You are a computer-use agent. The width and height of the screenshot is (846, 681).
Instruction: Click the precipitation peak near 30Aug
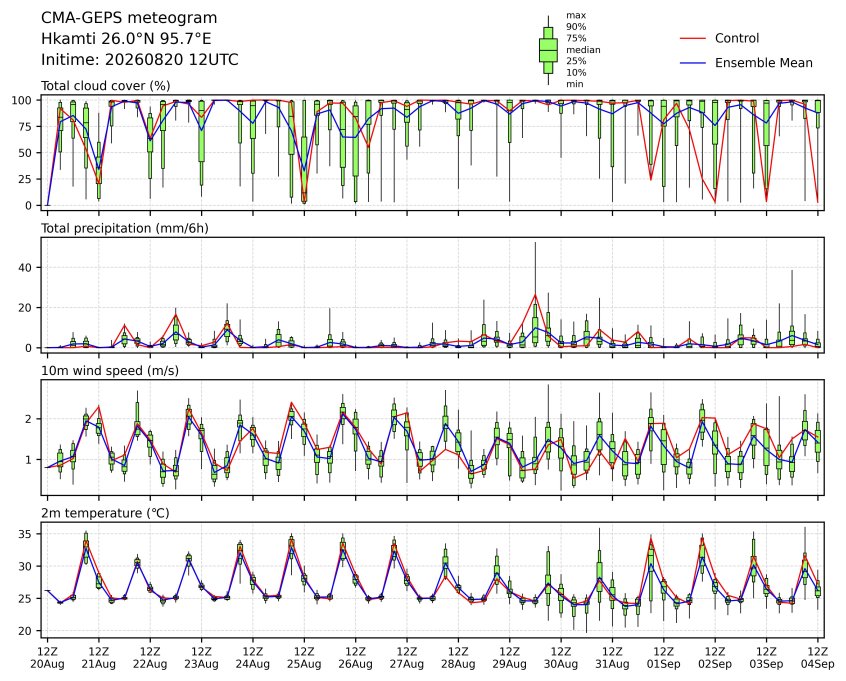[535, 295]
